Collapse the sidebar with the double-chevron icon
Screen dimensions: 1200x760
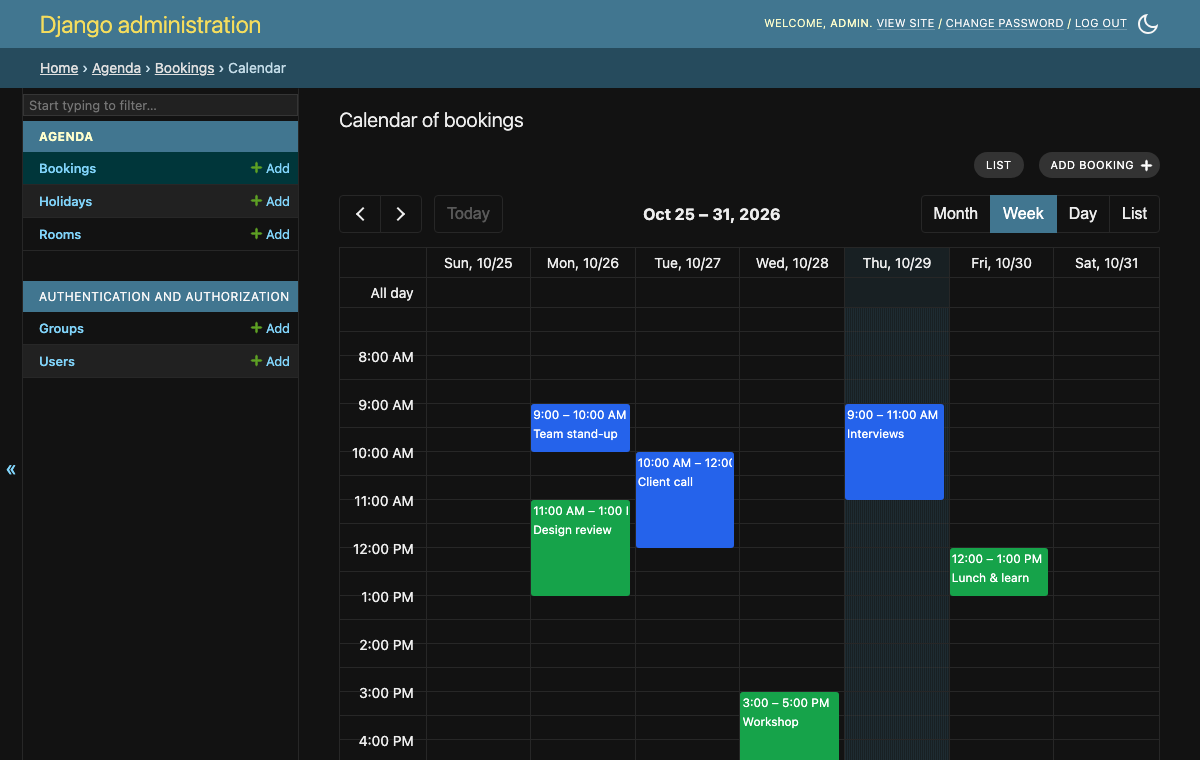[11, 470]
